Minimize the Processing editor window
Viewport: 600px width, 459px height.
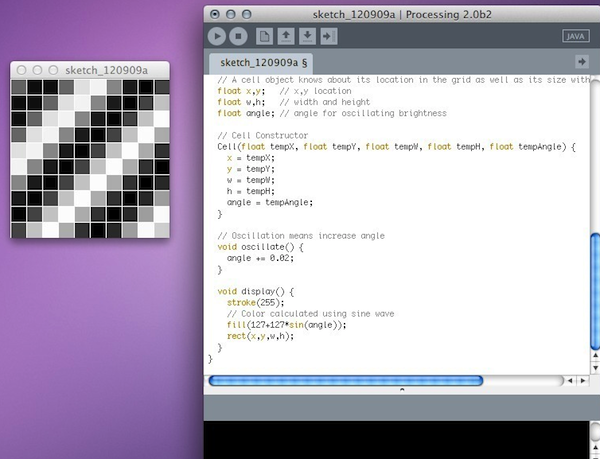point(231,15)
